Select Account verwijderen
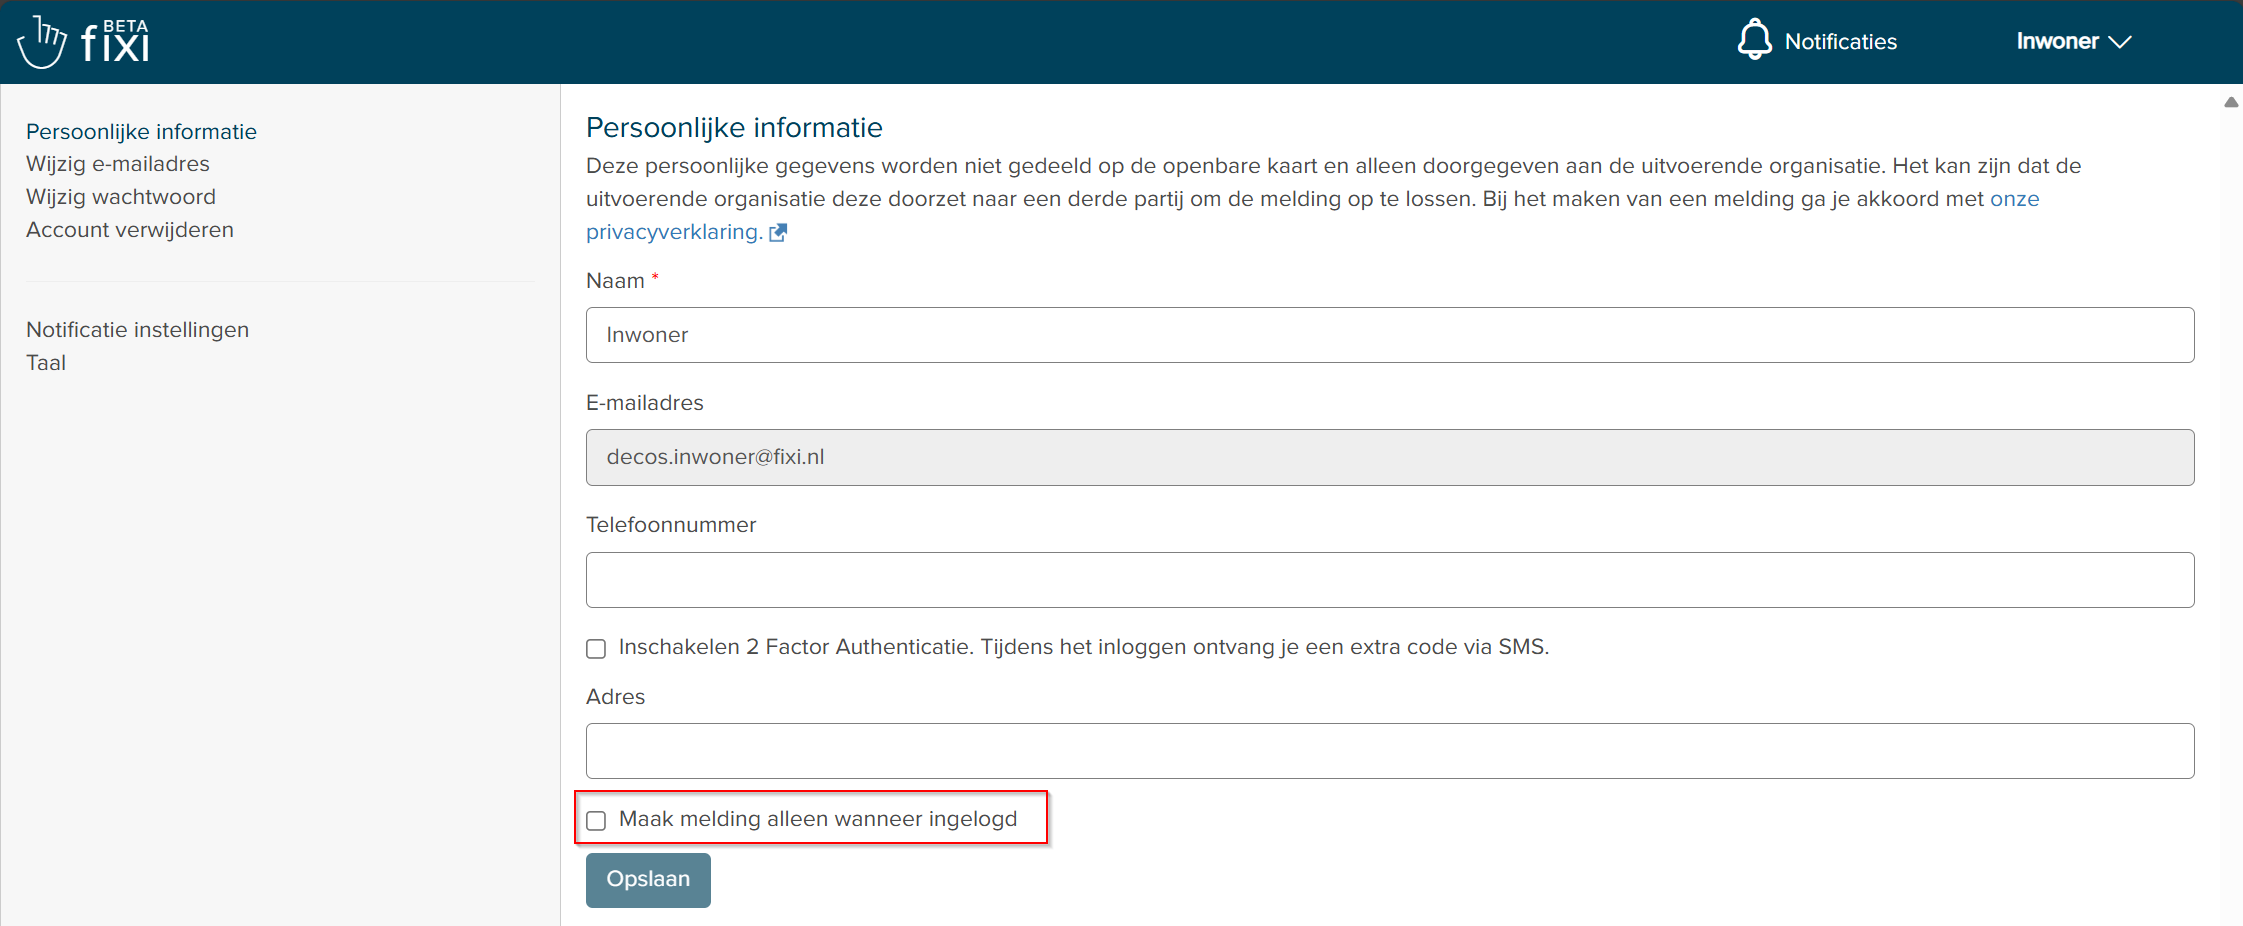This screenshot has height=926, width=2243. [129, 229]
